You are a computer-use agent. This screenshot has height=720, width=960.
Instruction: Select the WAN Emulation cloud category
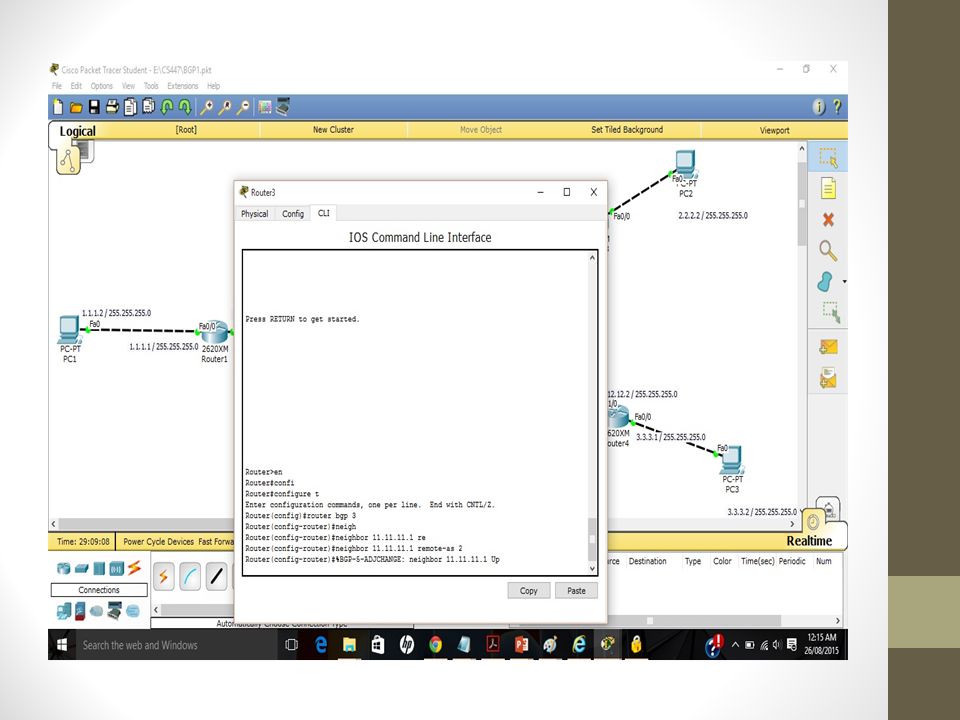[96, 611]
